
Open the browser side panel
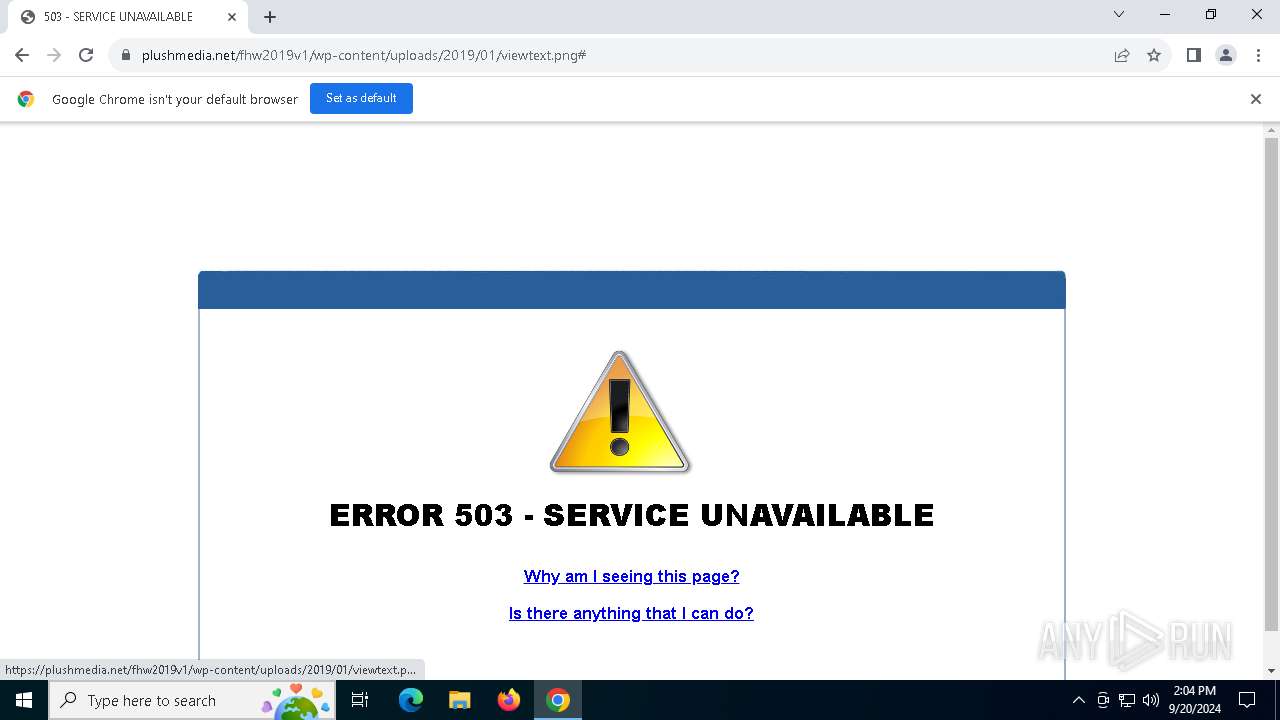pyautogui.click(x=1193, y=55)
